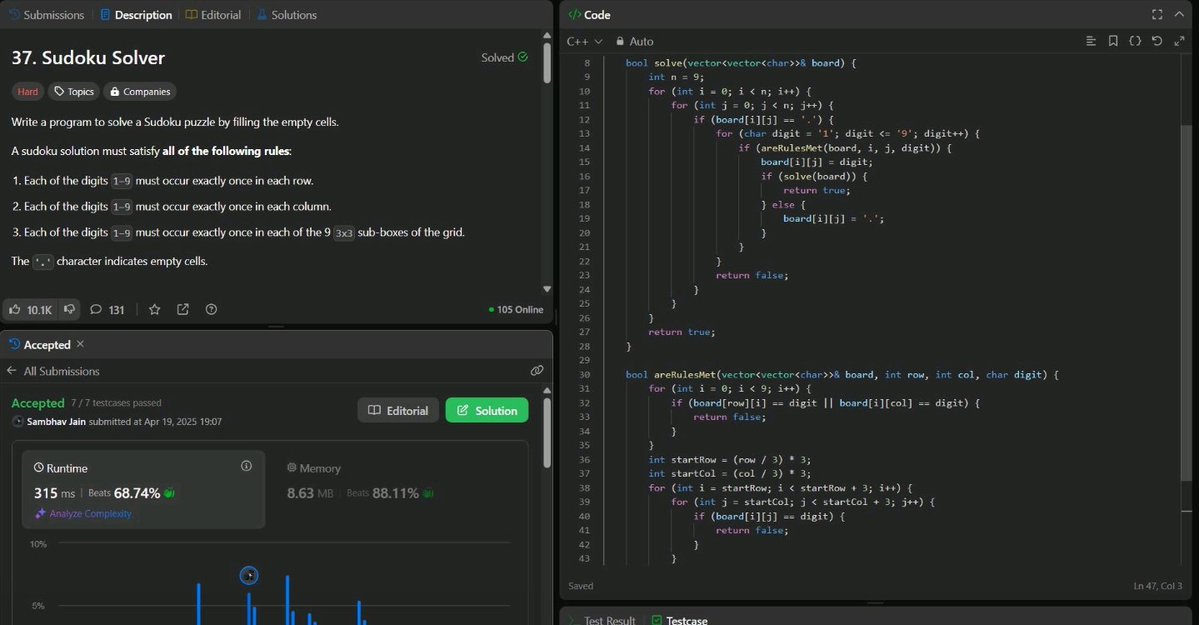This screenshot has width=1199, height=625.
Task: Show the Companies tag
Action: pyautogui.click(x=140, y=92)
